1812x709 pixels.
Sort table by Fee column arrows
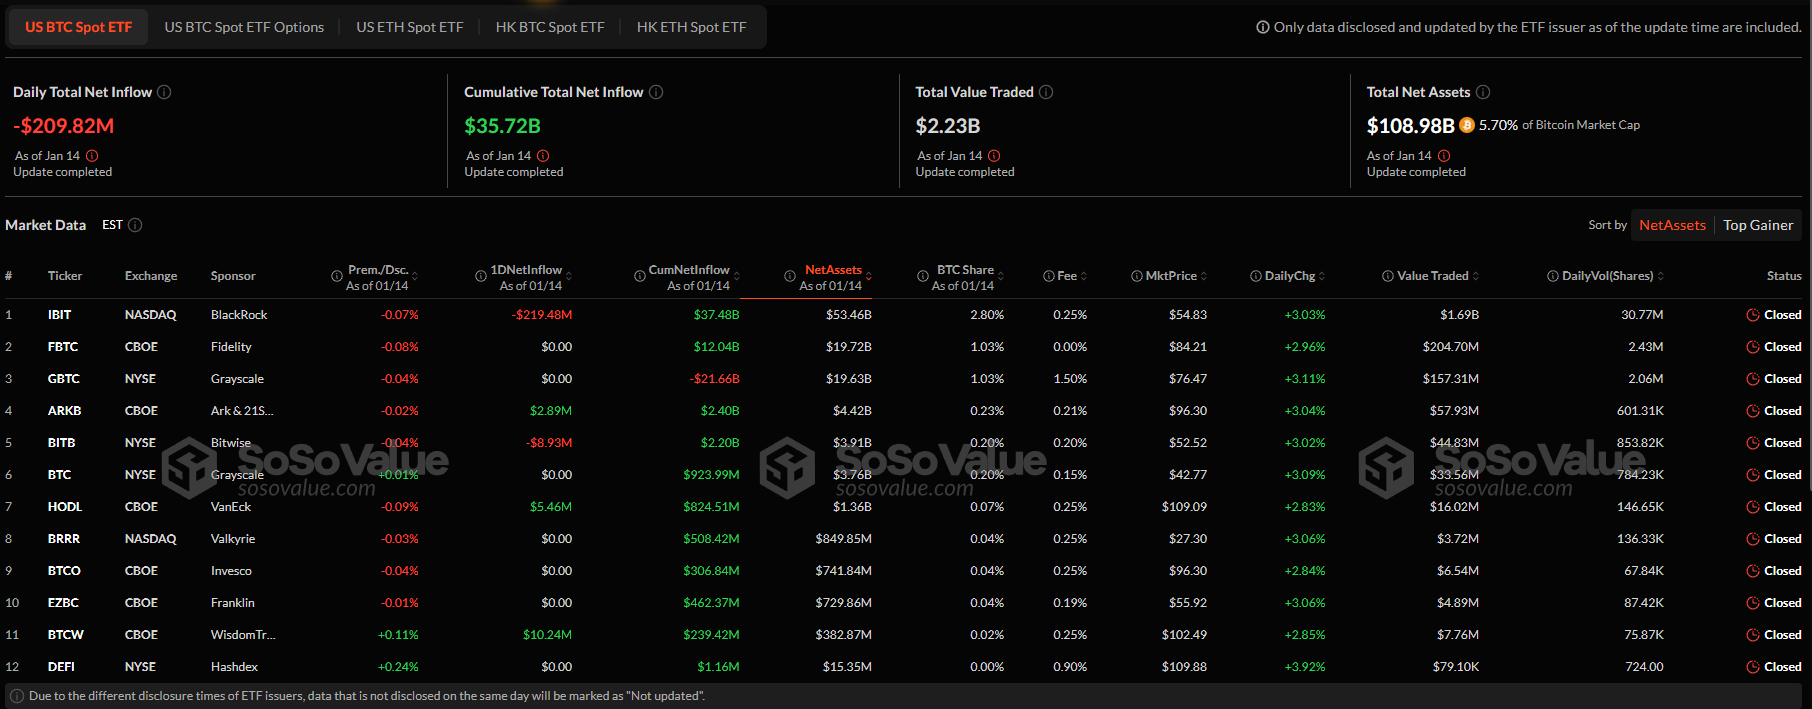tap(1084, 276)
